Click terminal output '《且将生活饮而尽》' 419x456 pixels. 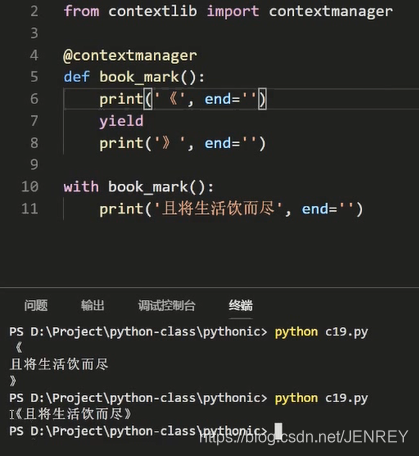coord(73,414)
